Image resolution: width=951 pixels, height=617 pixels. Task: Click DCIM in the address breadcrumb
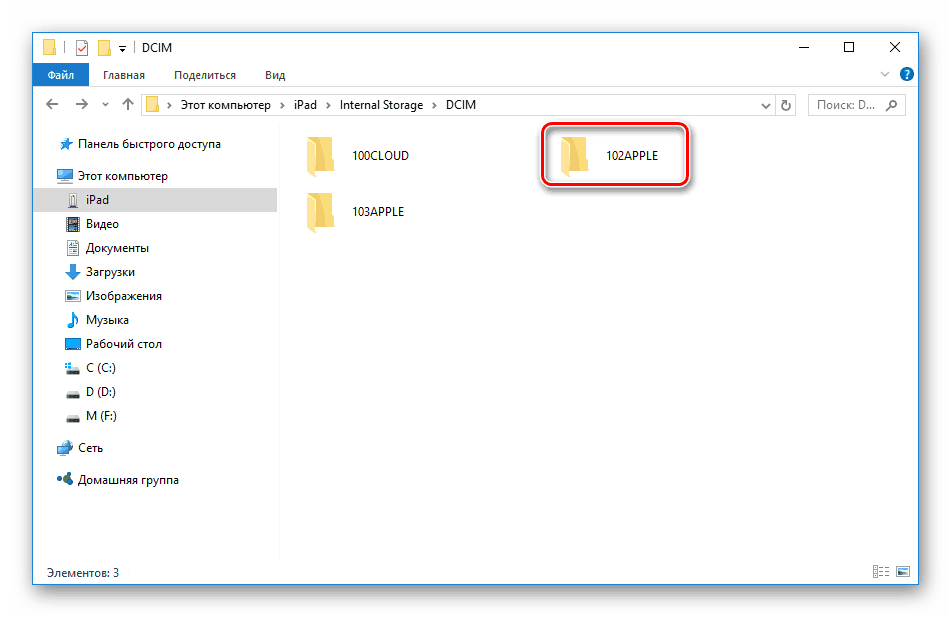coord(461,105)
